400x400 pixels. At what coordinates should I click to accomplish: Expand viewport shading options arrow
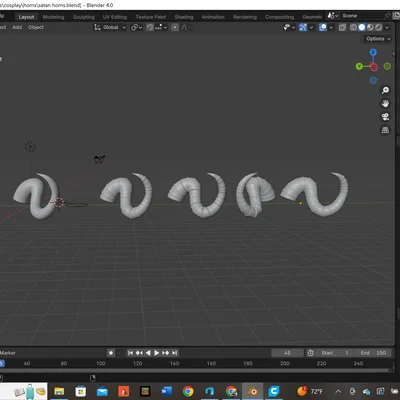(387, 27)
